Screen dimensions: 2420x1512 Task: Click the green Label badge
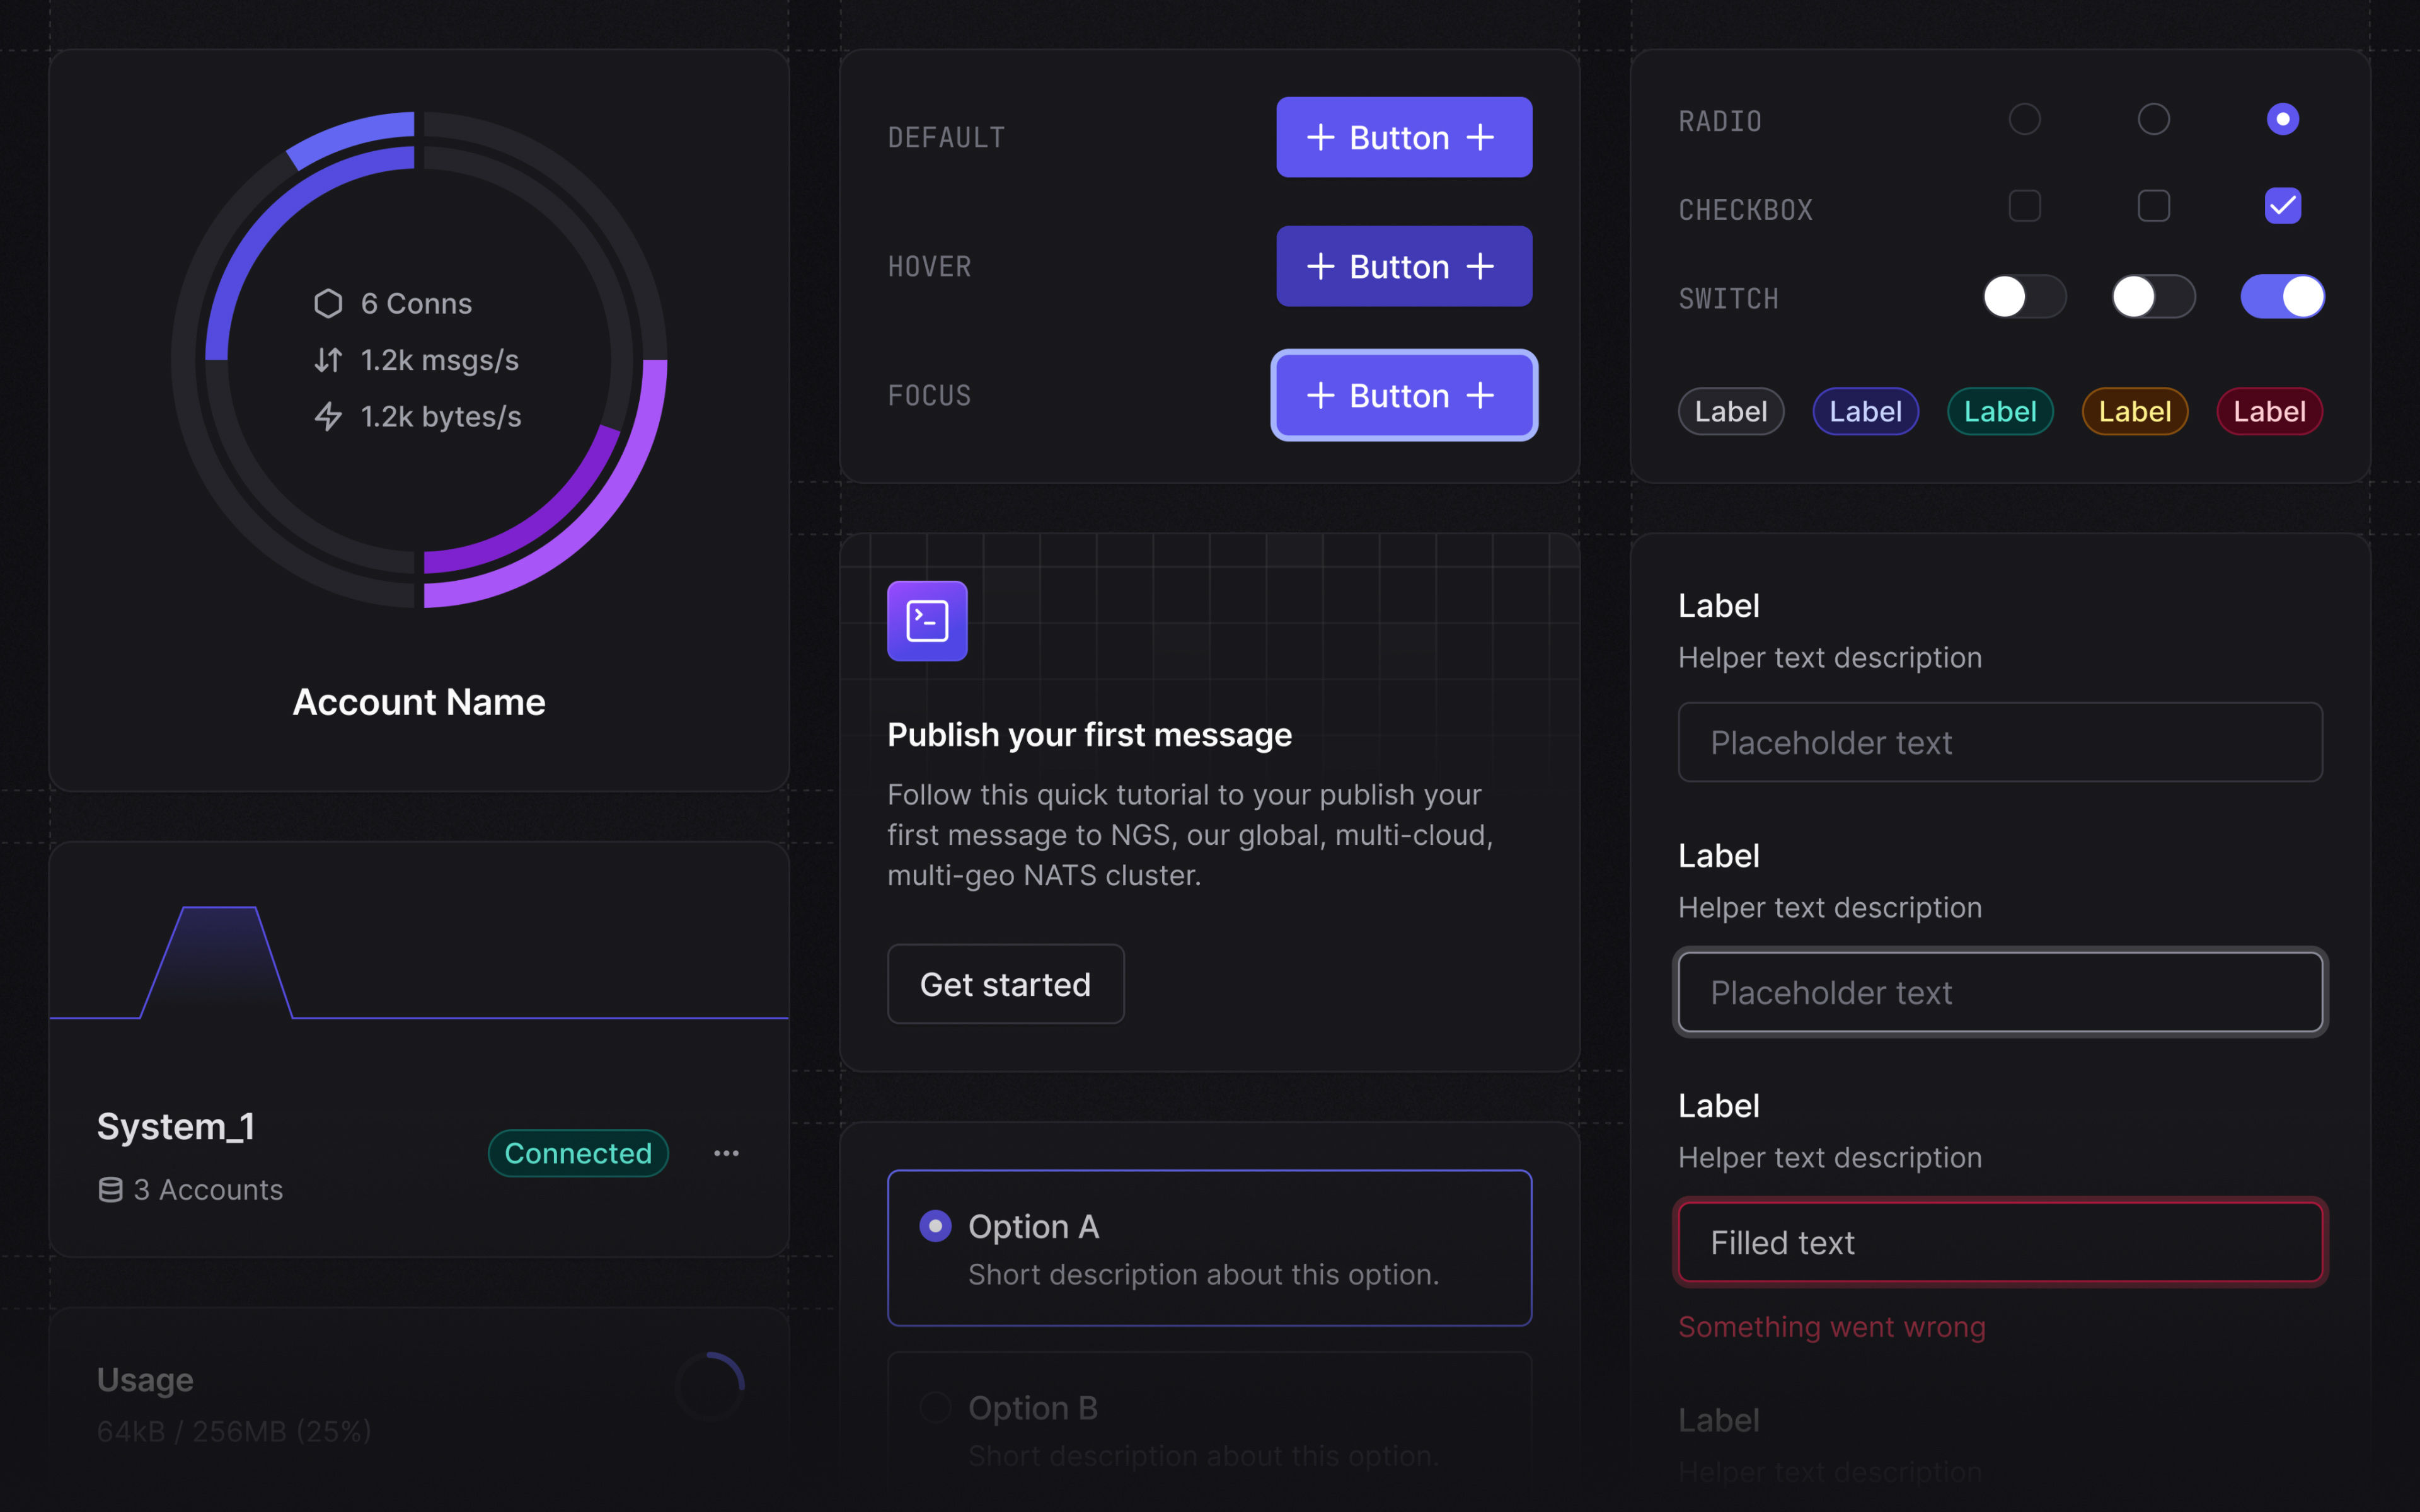(2000, 411)
